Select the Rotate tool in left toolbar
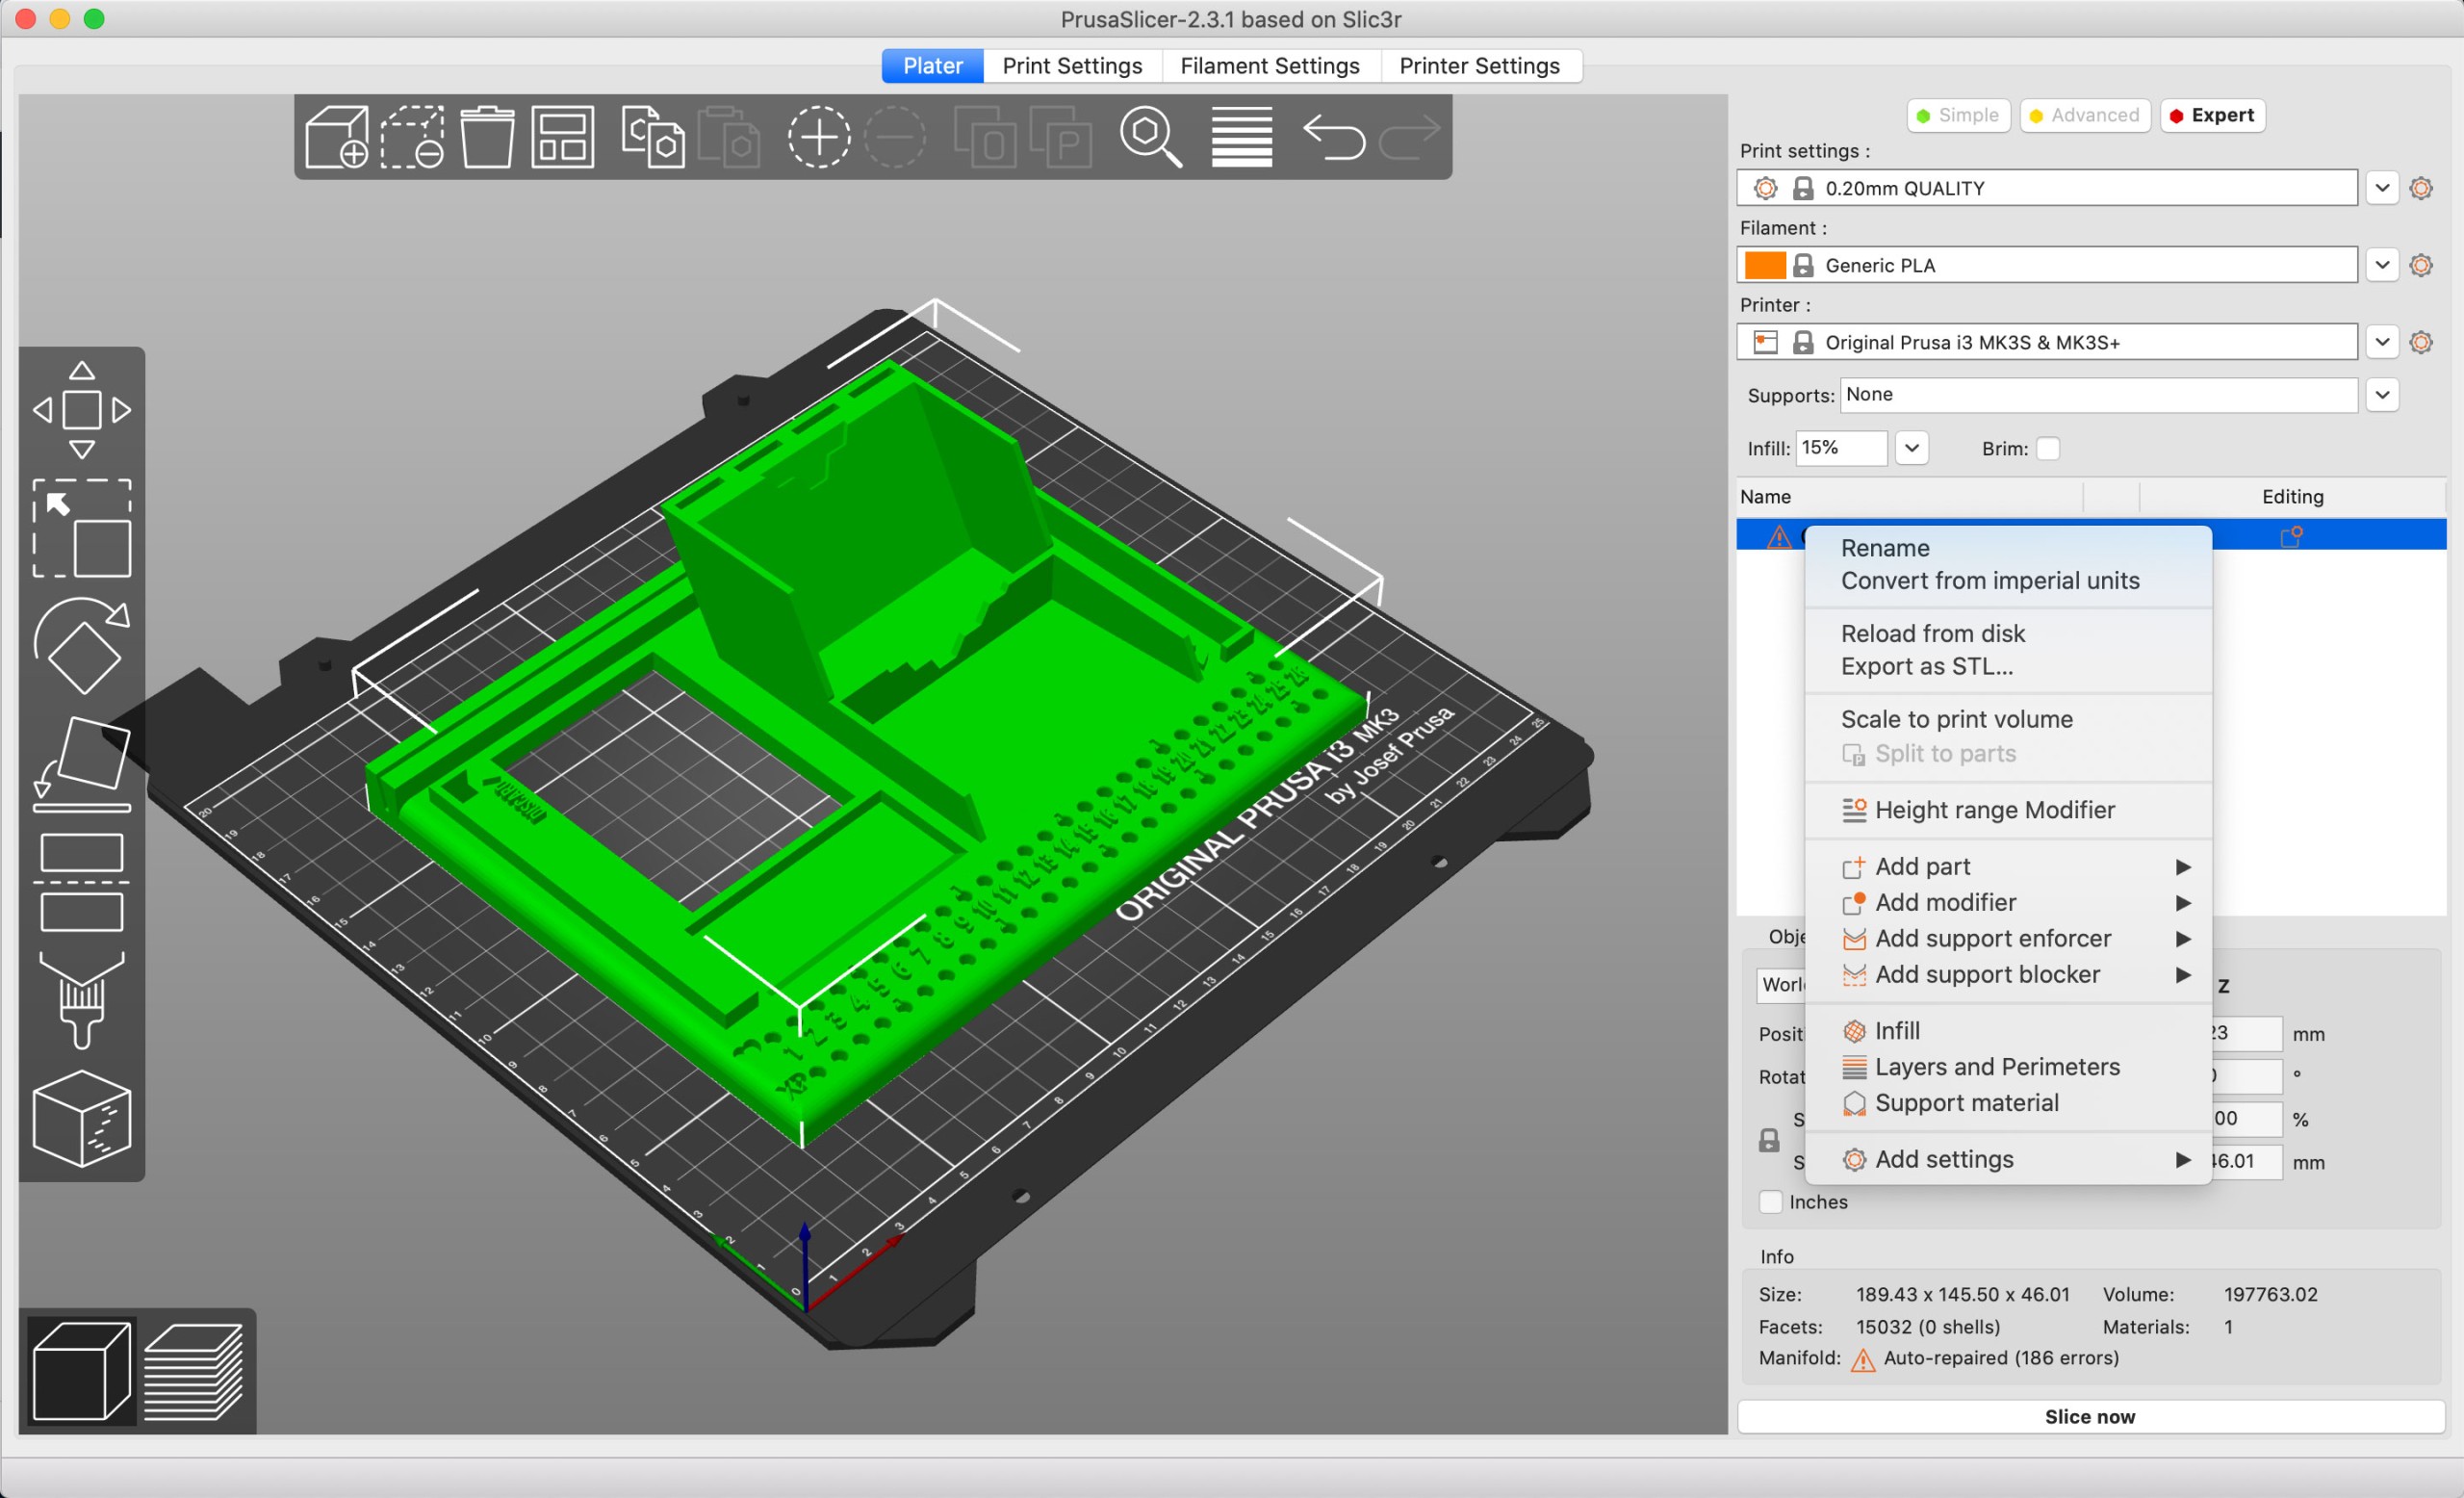 tap(81, 646)
